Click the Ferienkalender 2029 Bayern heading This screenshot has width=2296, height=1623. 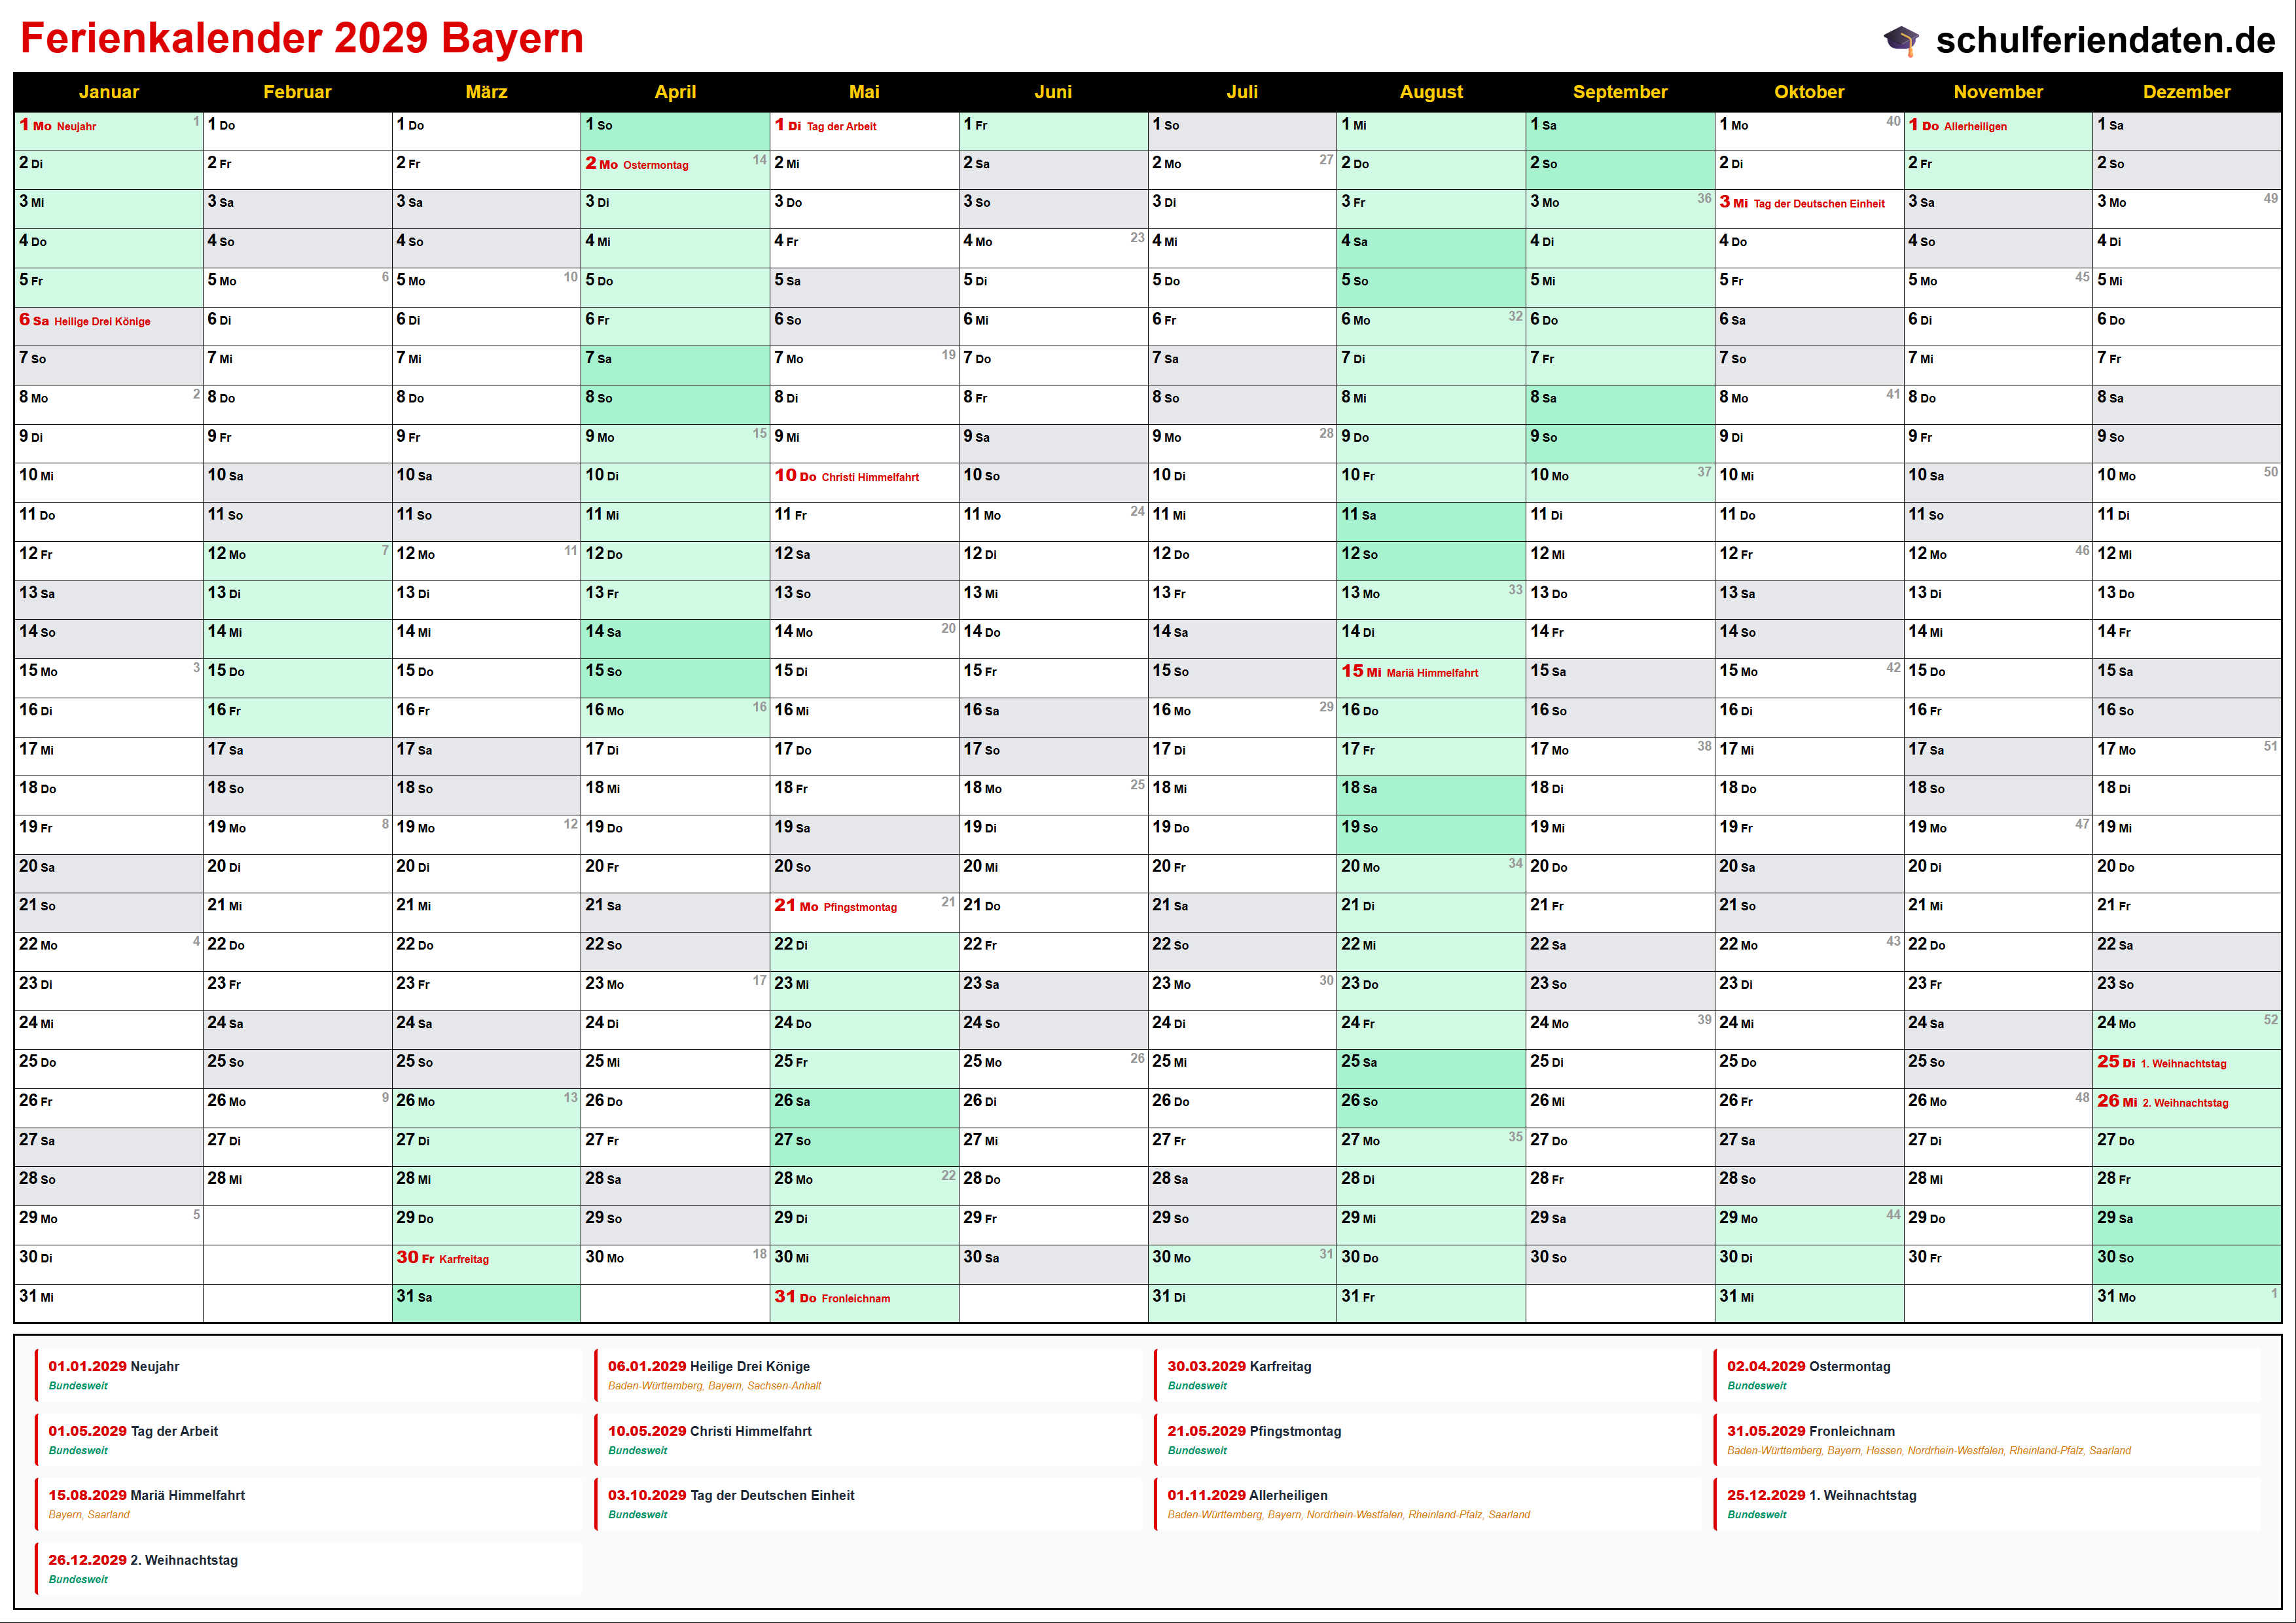click(301, 39)
